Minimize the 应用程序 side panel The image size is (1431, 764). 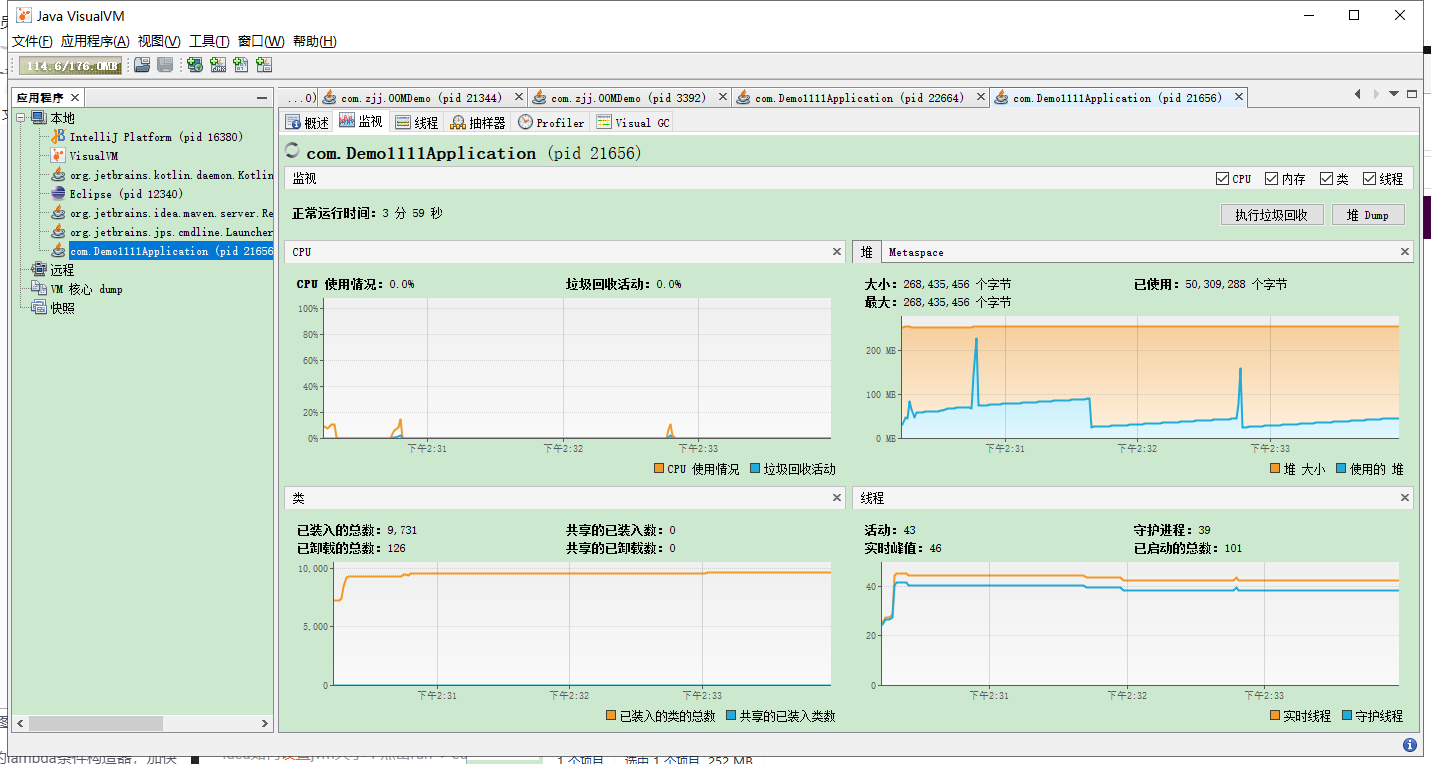262,98
